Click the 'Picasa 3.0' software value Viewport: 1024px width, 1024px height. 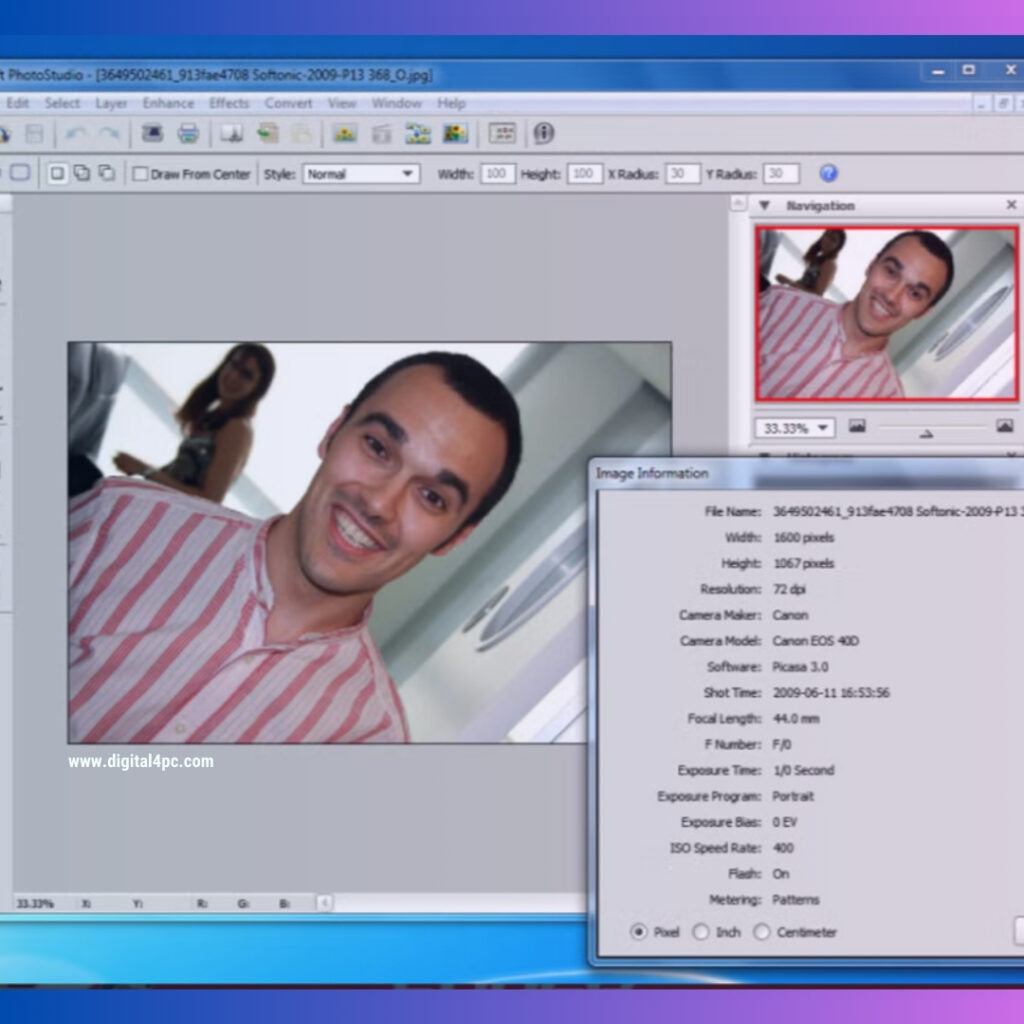[800, 667]
